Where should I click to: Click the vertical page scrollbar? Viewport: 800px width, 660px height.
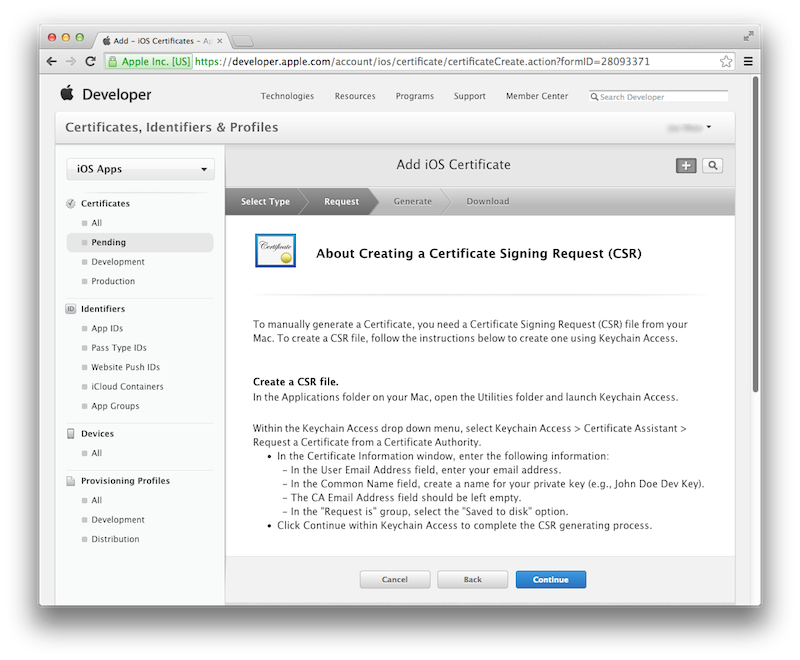coord(756,234)
